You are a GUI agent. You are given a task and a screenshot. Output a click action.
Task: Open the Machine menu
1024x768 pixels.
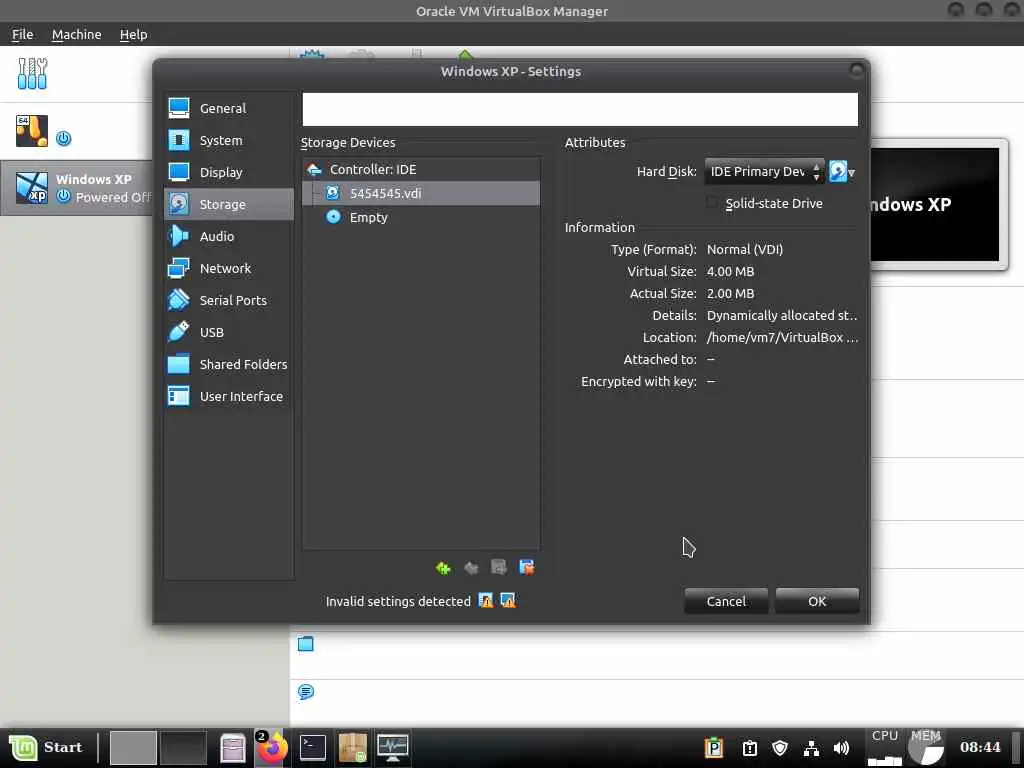click(x=76, y=35)
